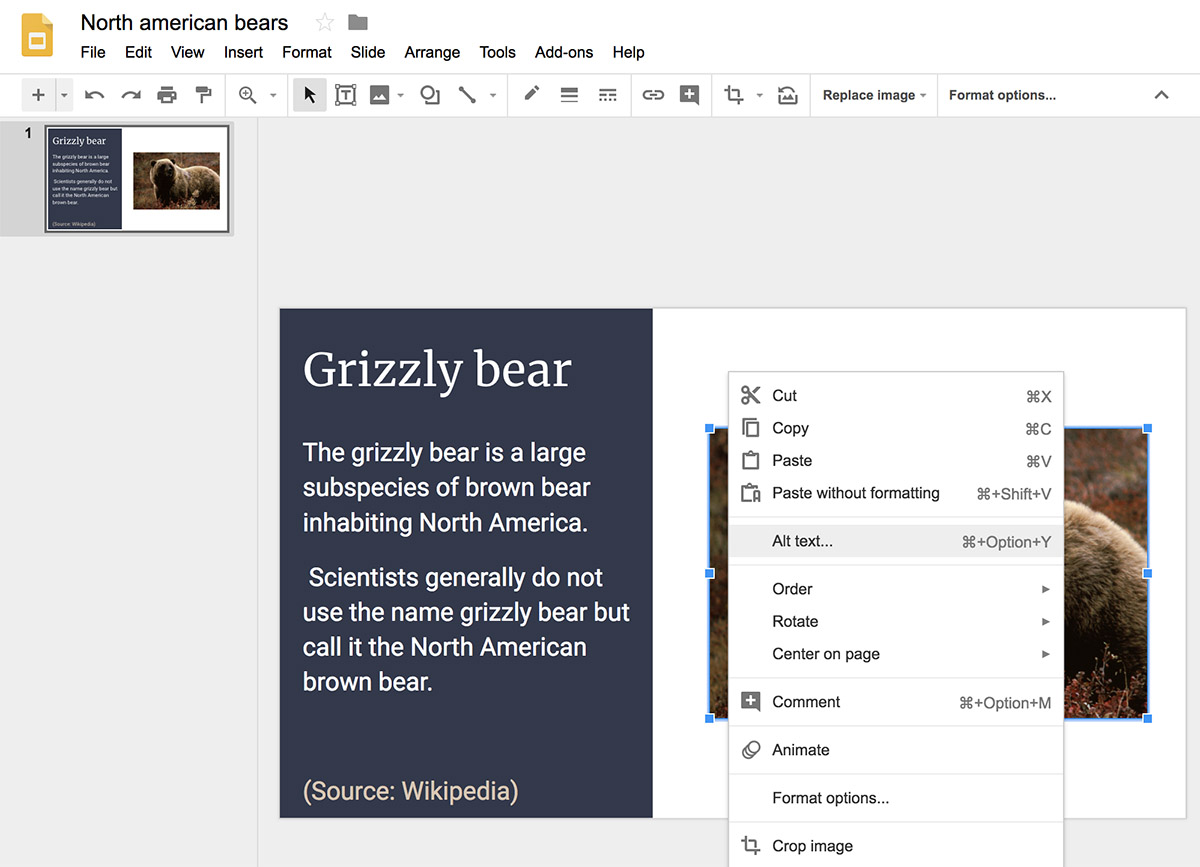
Task: Select the crop image toolbar icon
Action: (x=734, y=95)
